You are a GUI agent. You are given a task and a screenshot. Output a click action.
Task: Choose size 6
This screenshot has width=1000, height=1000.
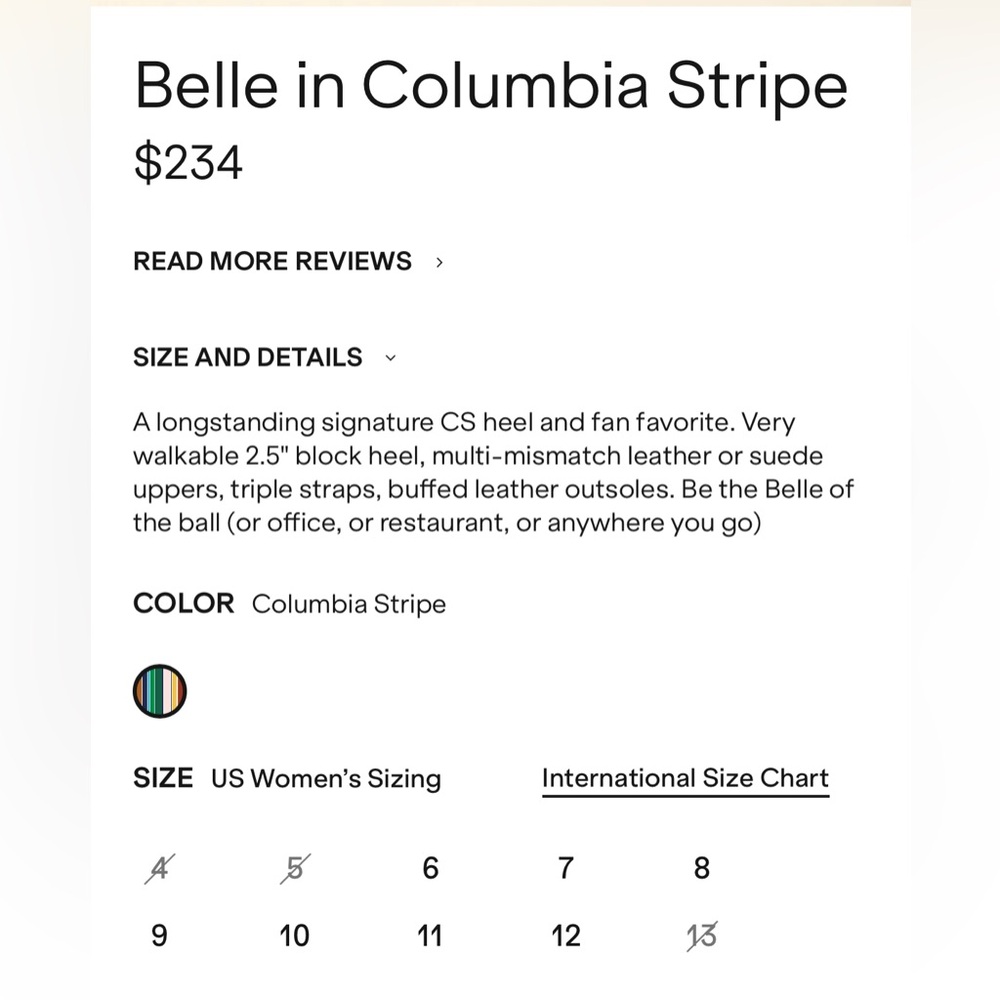430,868
